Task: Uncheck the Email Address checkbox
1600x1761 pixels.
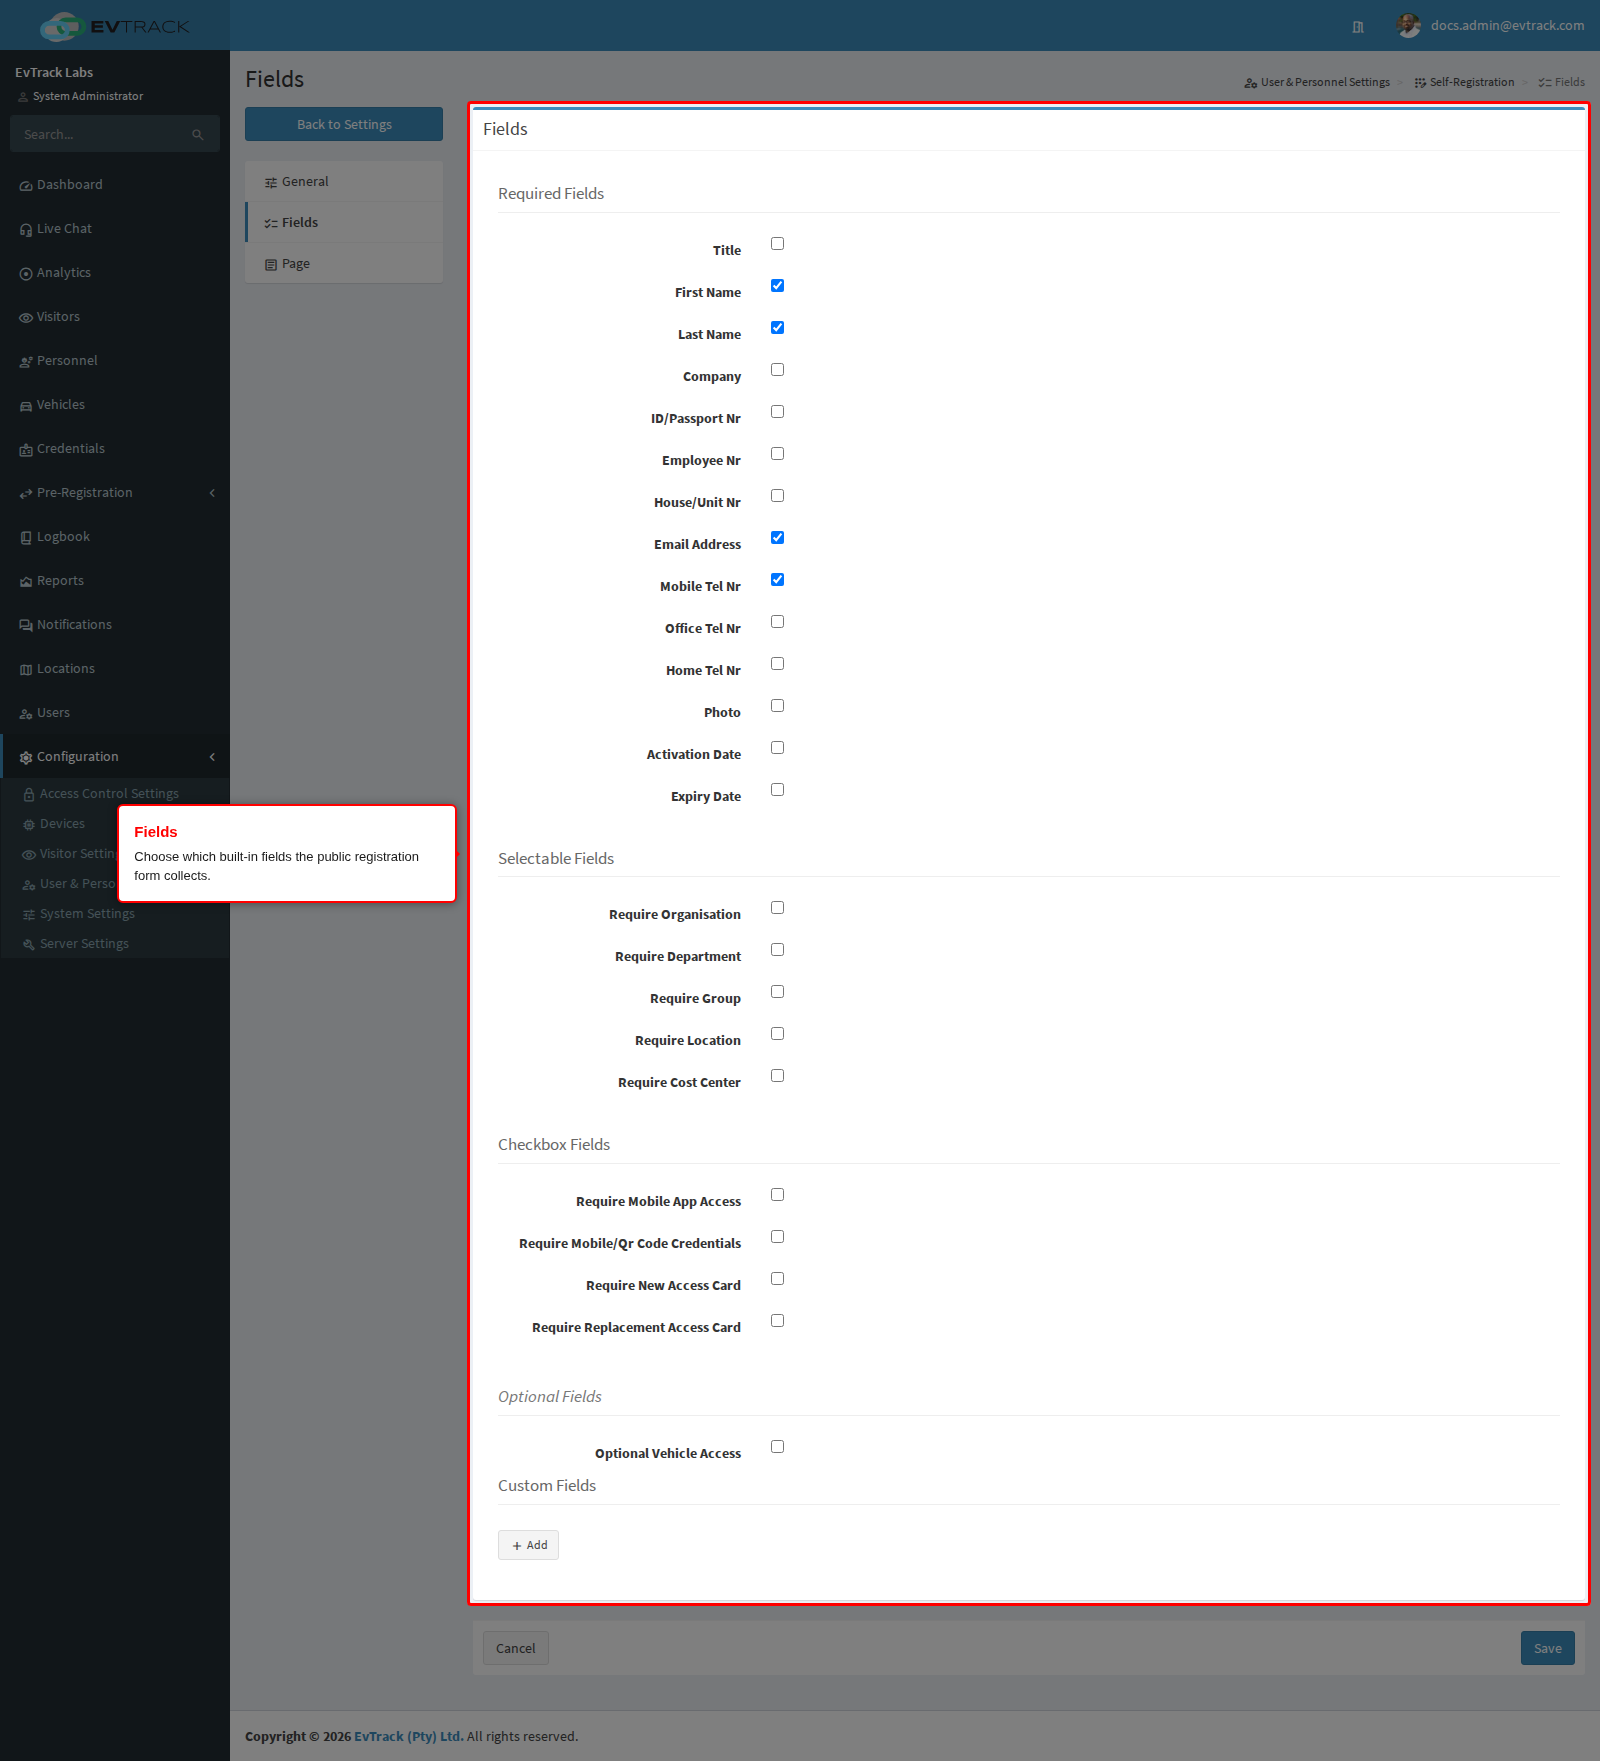Action: 777,538
